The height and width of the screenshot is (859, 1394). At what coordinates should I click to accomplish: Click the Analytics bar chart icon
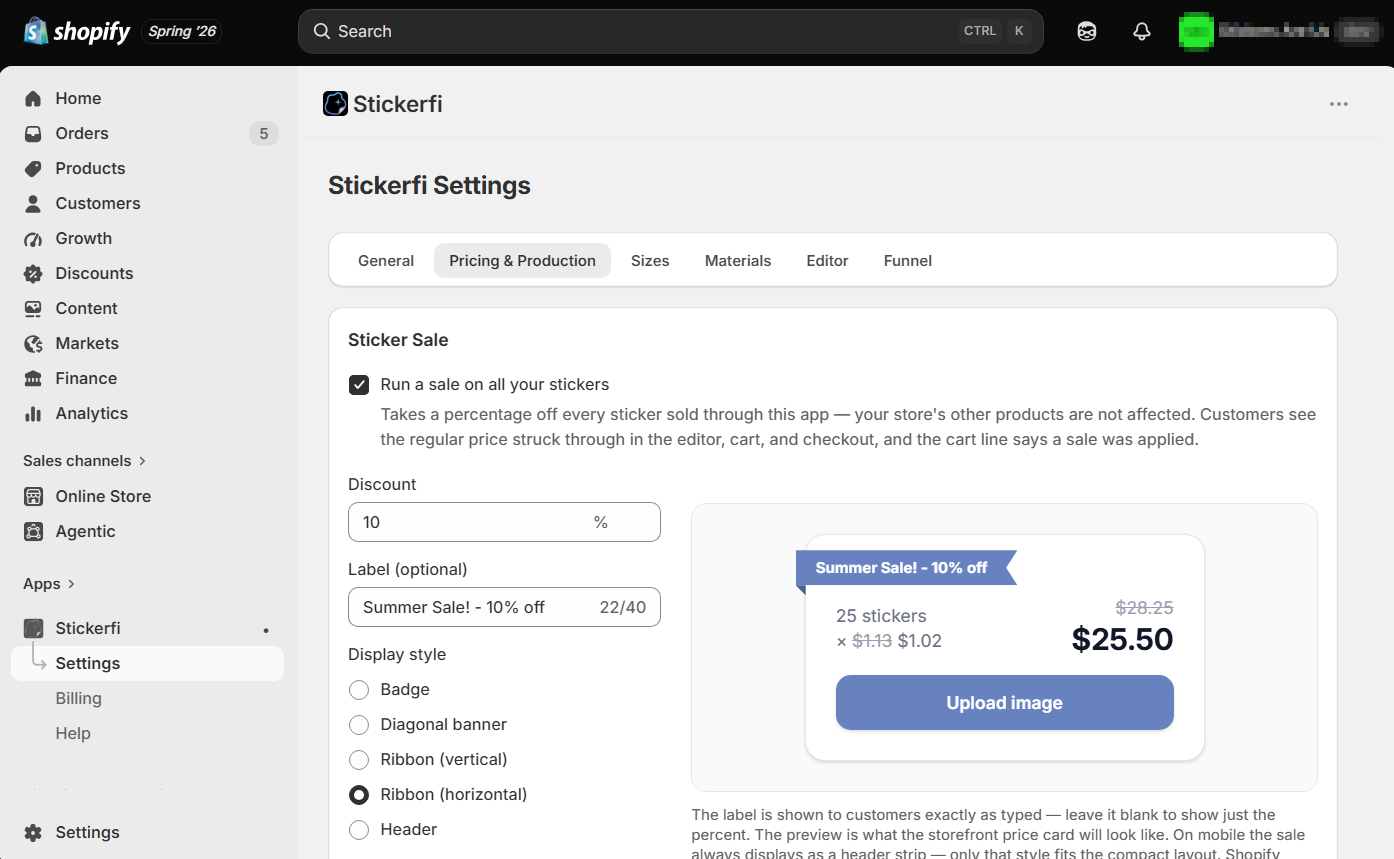tap(33, 413)
